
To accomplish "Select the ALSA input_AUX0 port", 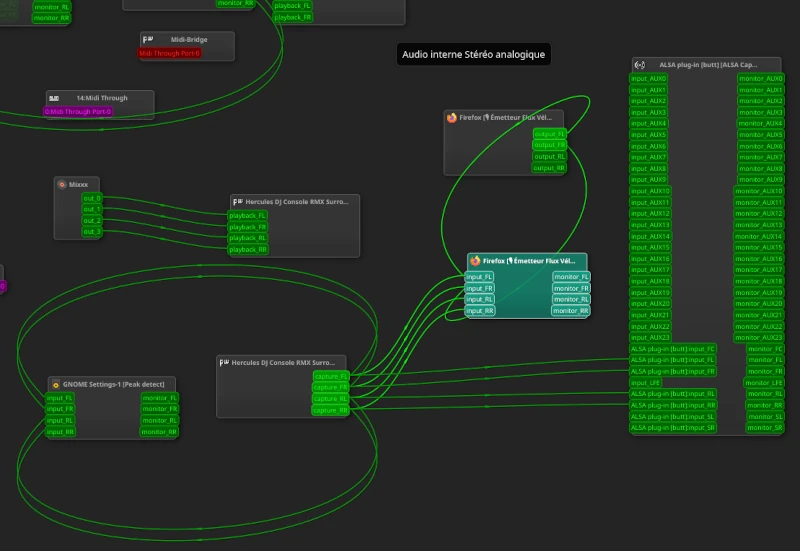I will click(x=649, y=78).
